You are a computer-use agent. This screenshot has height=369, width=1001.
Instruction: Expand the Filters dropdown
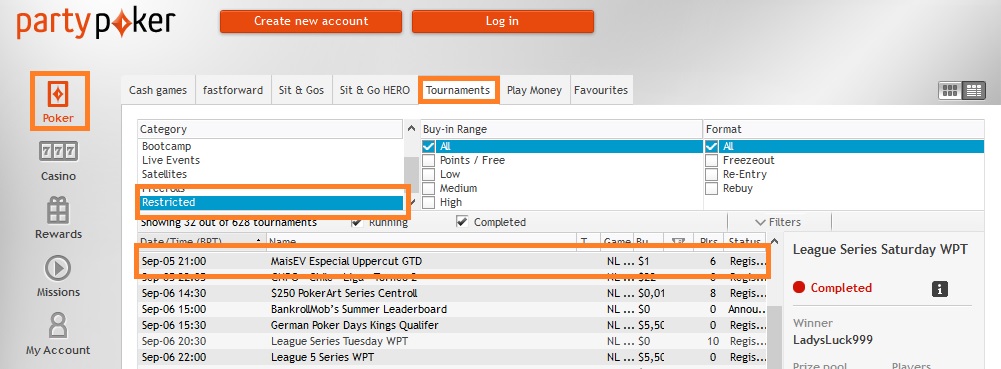(778, 222)
